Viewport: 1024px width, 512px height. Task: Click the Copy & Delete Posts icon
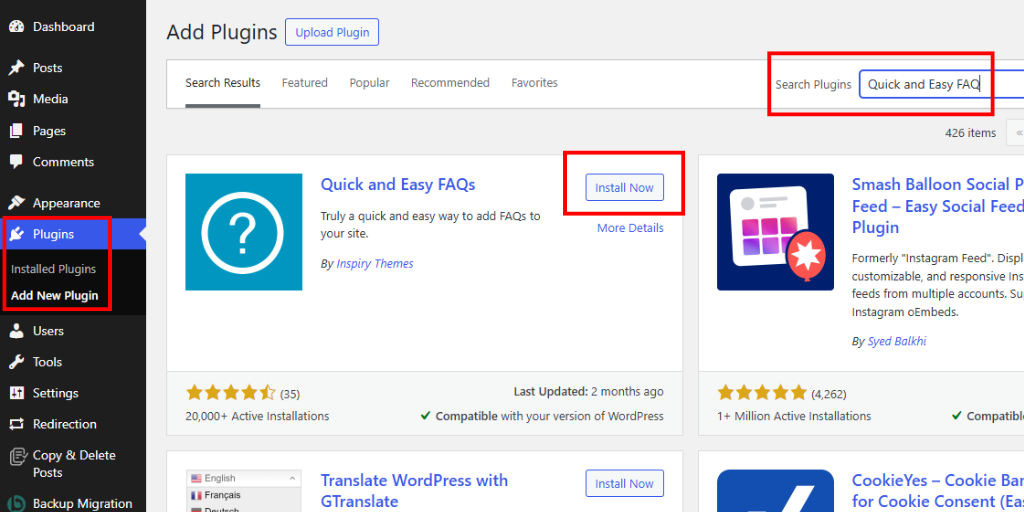(x=16, y=456)
